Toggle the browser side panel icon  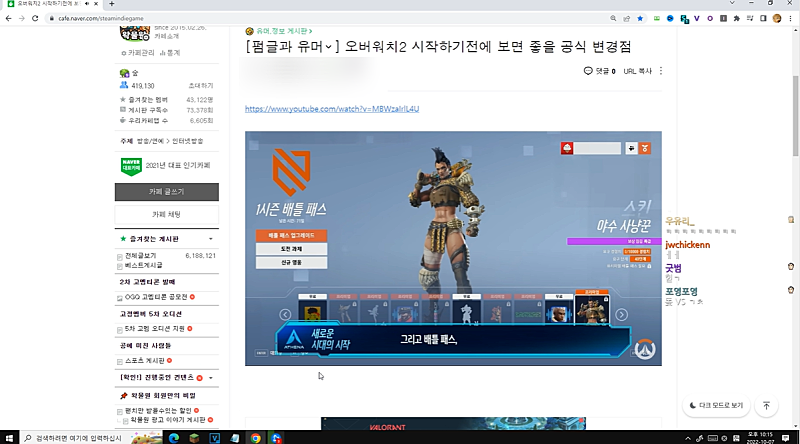pos(763,18)
